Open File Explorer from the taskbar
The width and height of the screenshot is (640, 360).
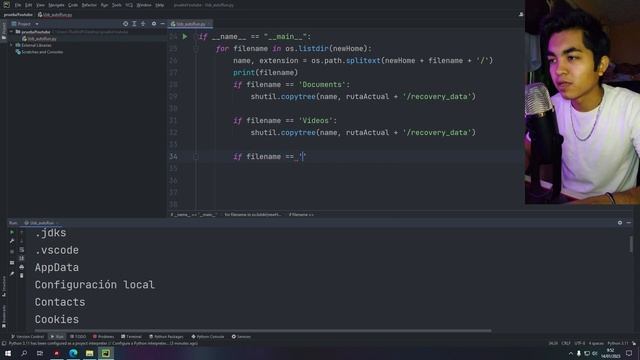[89, 353]
